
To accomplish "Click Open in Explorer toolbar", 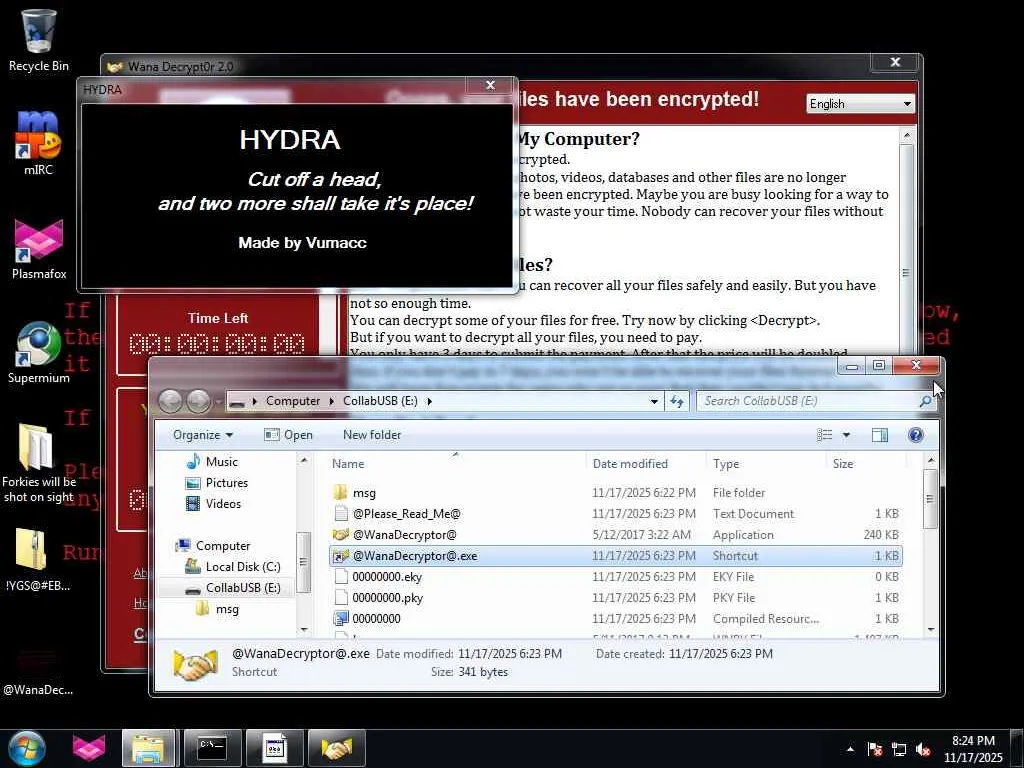I will pos(288,435).
